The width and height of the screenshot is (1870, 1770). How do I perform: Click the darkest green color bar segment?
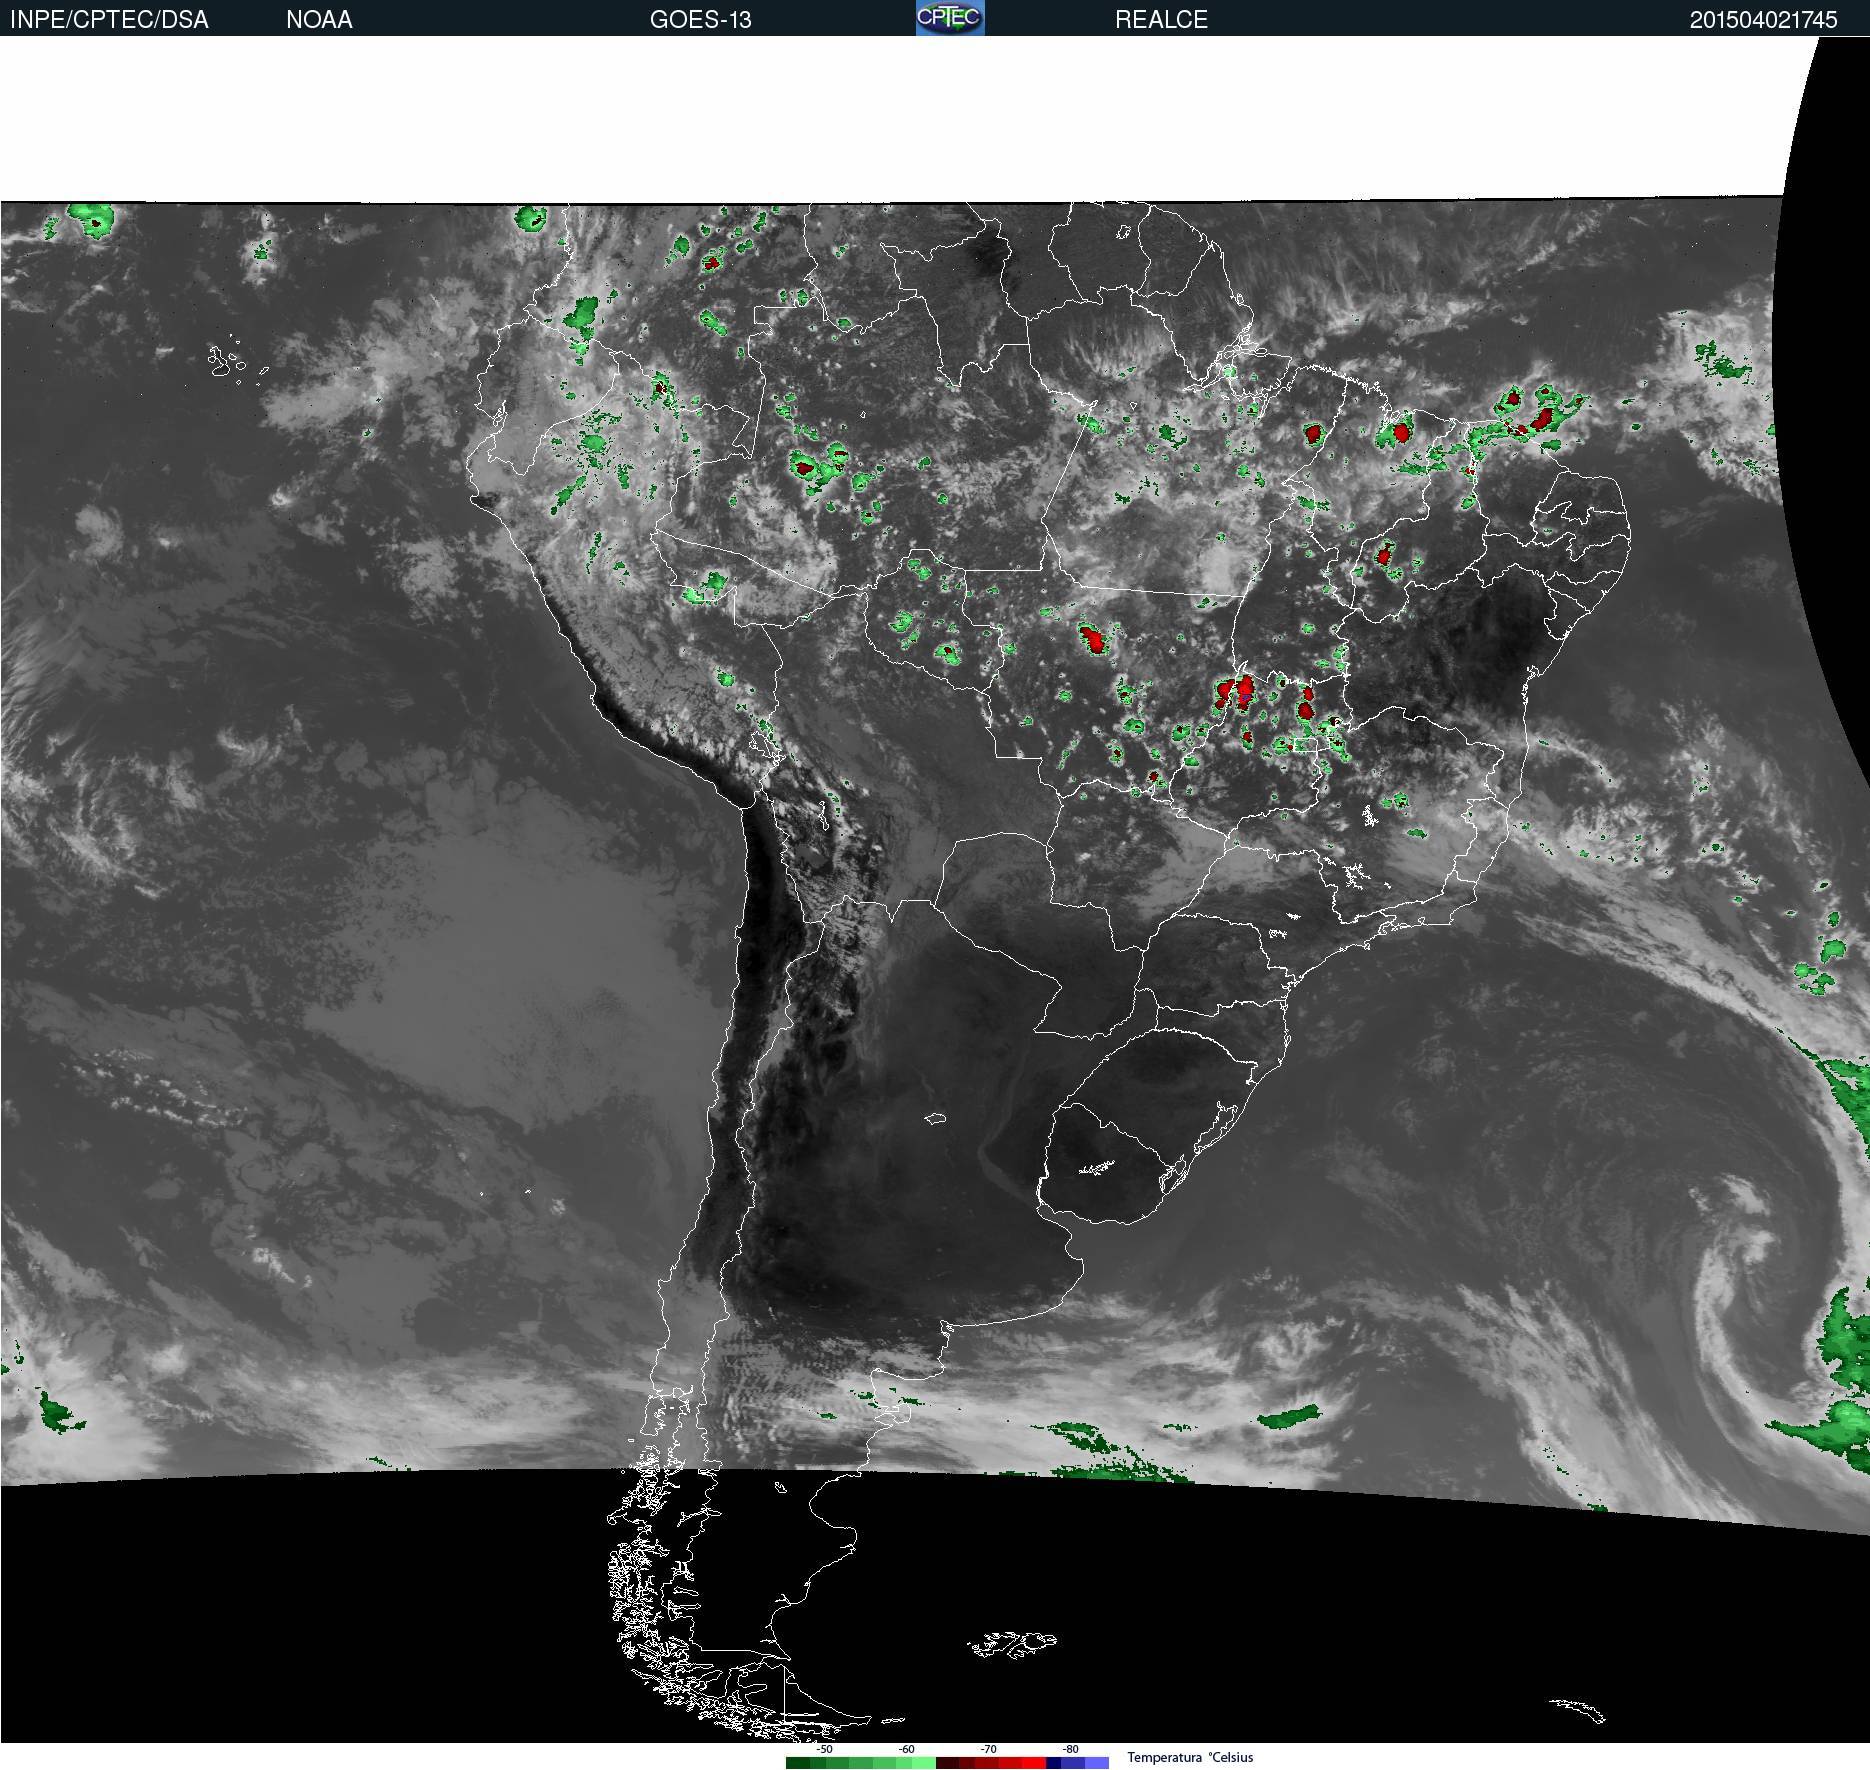[798, 1763]
